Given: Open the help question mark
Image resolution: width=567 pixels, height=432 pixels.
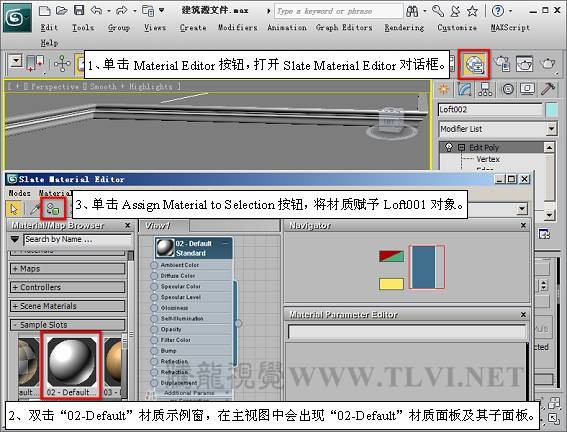Looking at the screenshot, I should [x=498, y=11].
